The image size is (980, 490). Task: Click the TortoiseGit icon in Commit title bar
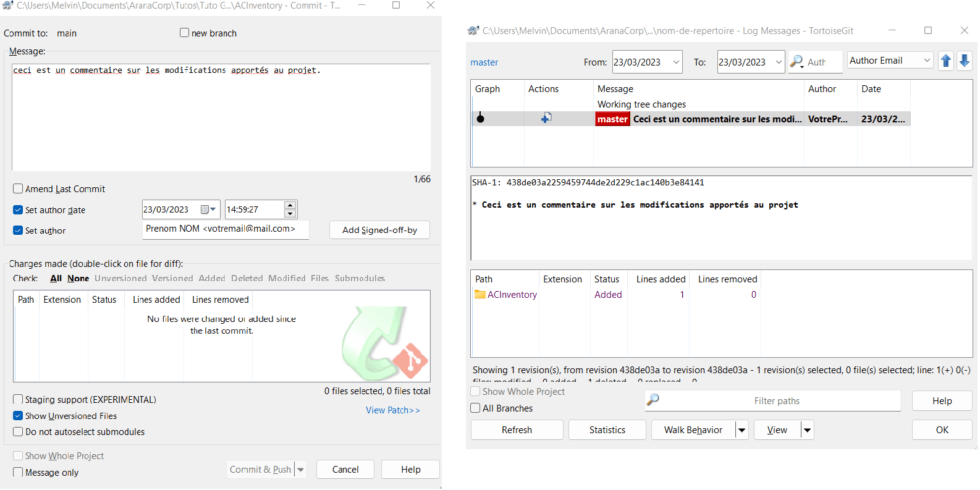click(x=8, y=5)
